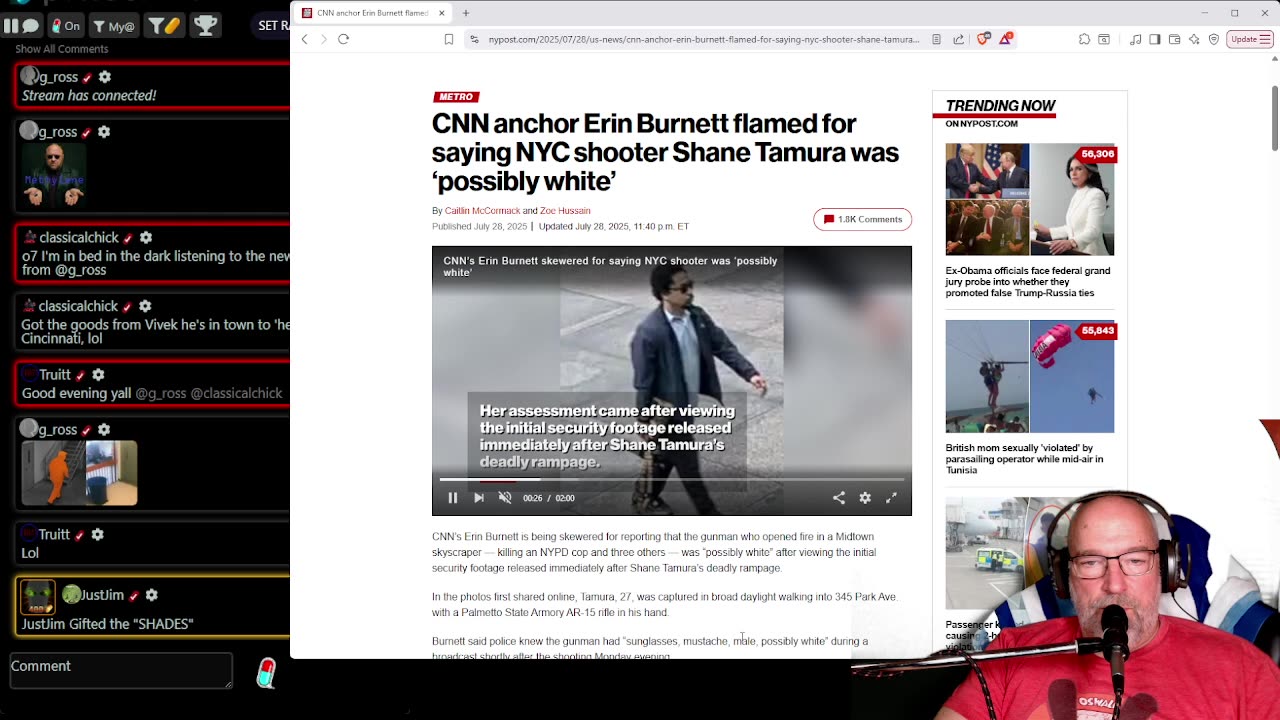1280x720 pixels.
Task: Bookmark this page in the toolbar
Action: [449, 39]
